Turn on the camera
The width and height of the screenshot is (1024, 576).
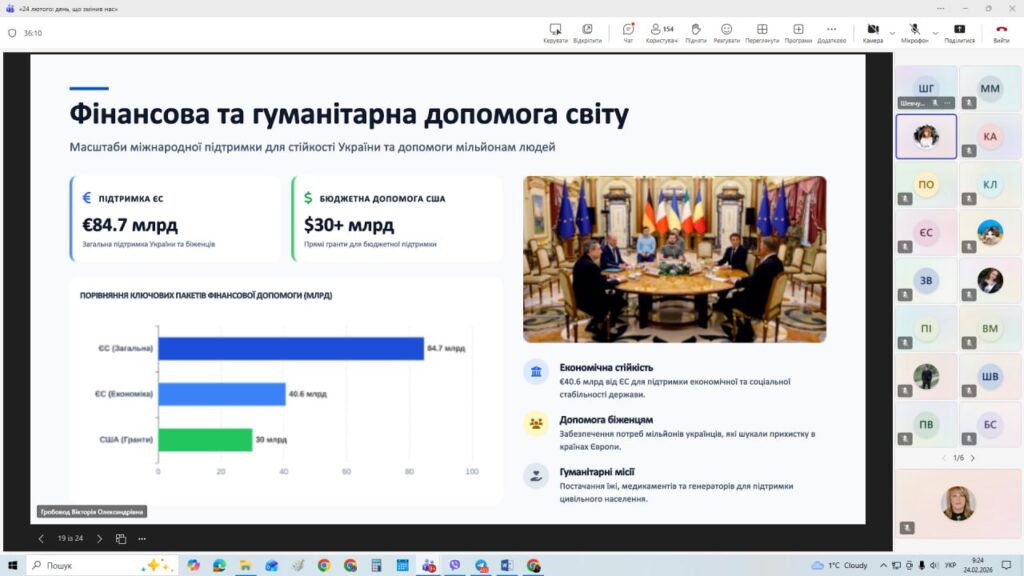click(872, 32)
